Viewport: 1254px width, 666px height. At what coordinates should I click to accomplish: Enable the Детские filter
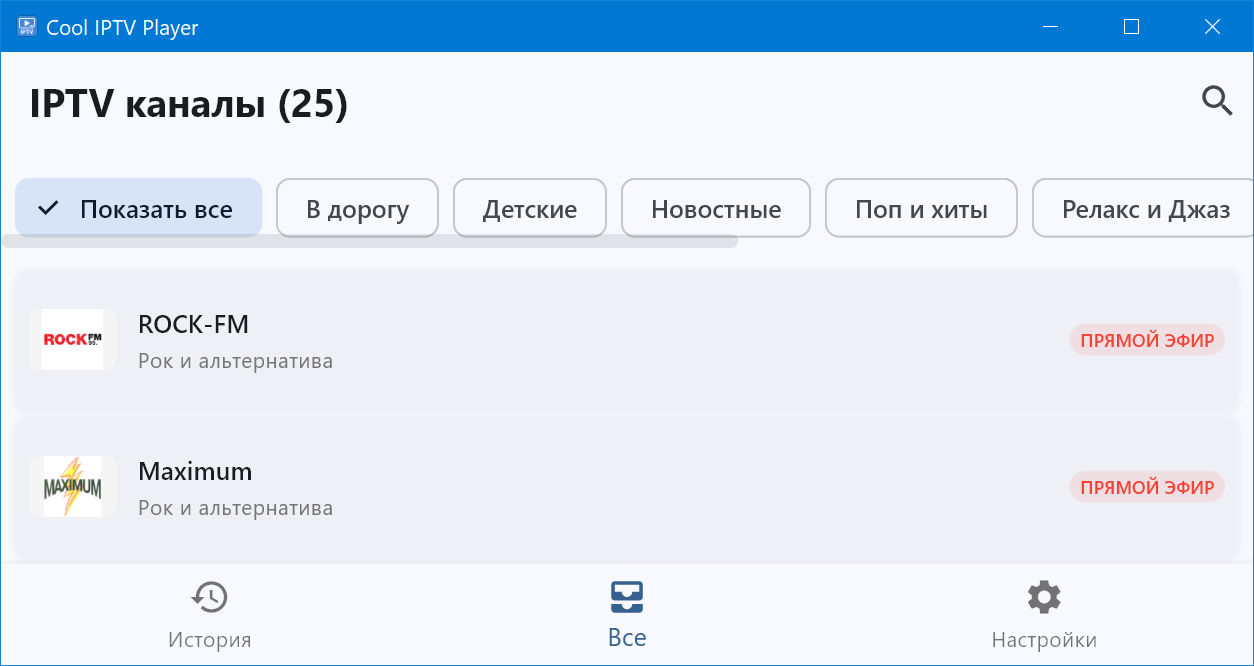[x=529, y=208]
